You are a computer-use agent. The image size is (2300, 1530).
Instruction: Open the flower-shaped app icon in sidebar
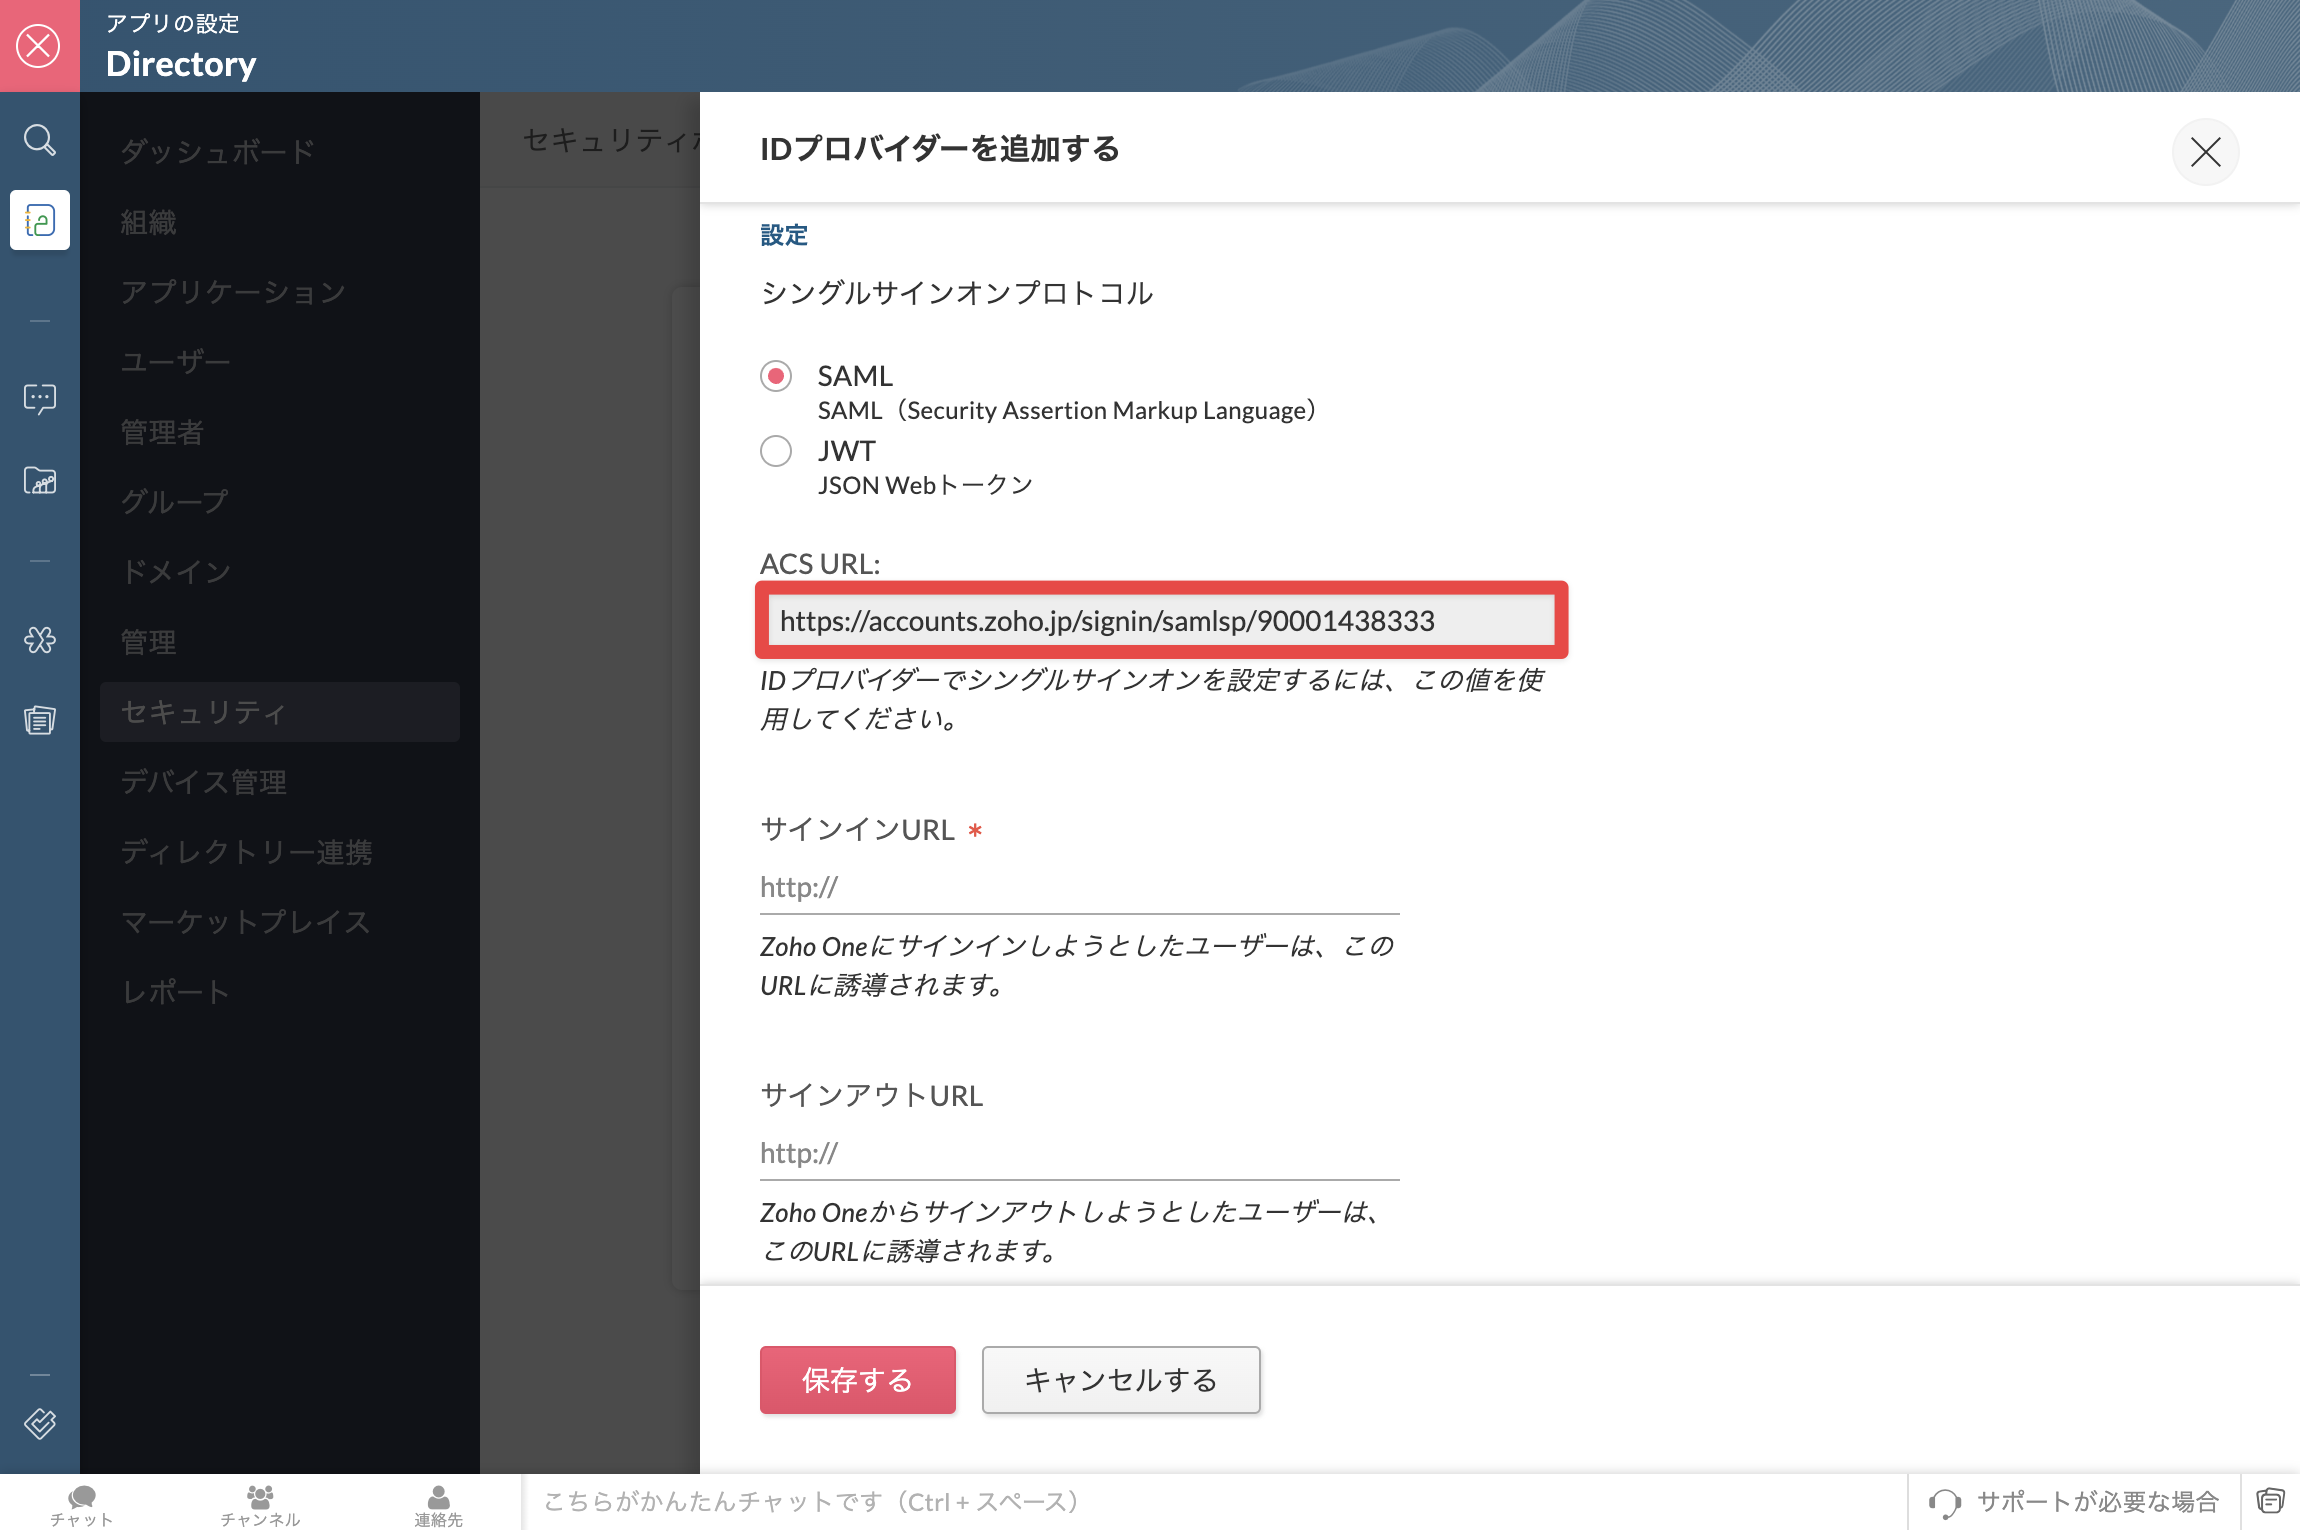(40, 640)
